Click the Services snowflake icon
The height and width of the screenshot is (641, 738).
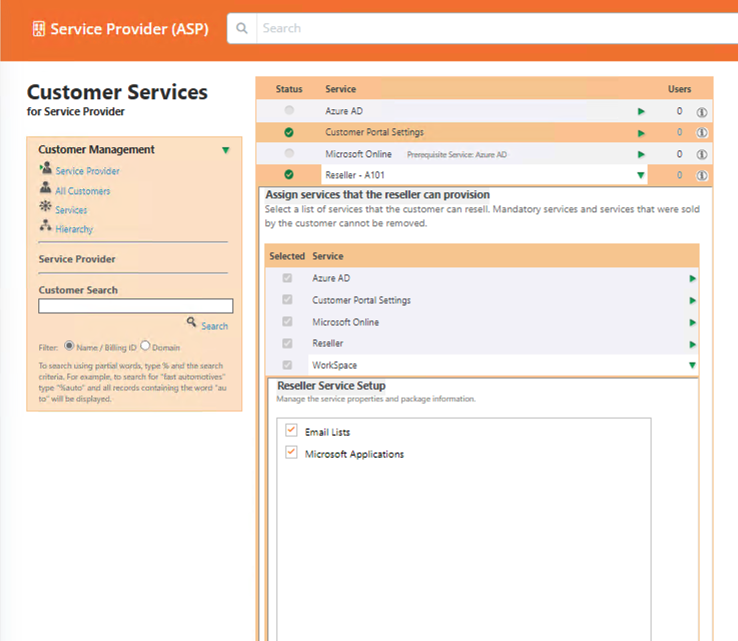[x=45, y=206]
